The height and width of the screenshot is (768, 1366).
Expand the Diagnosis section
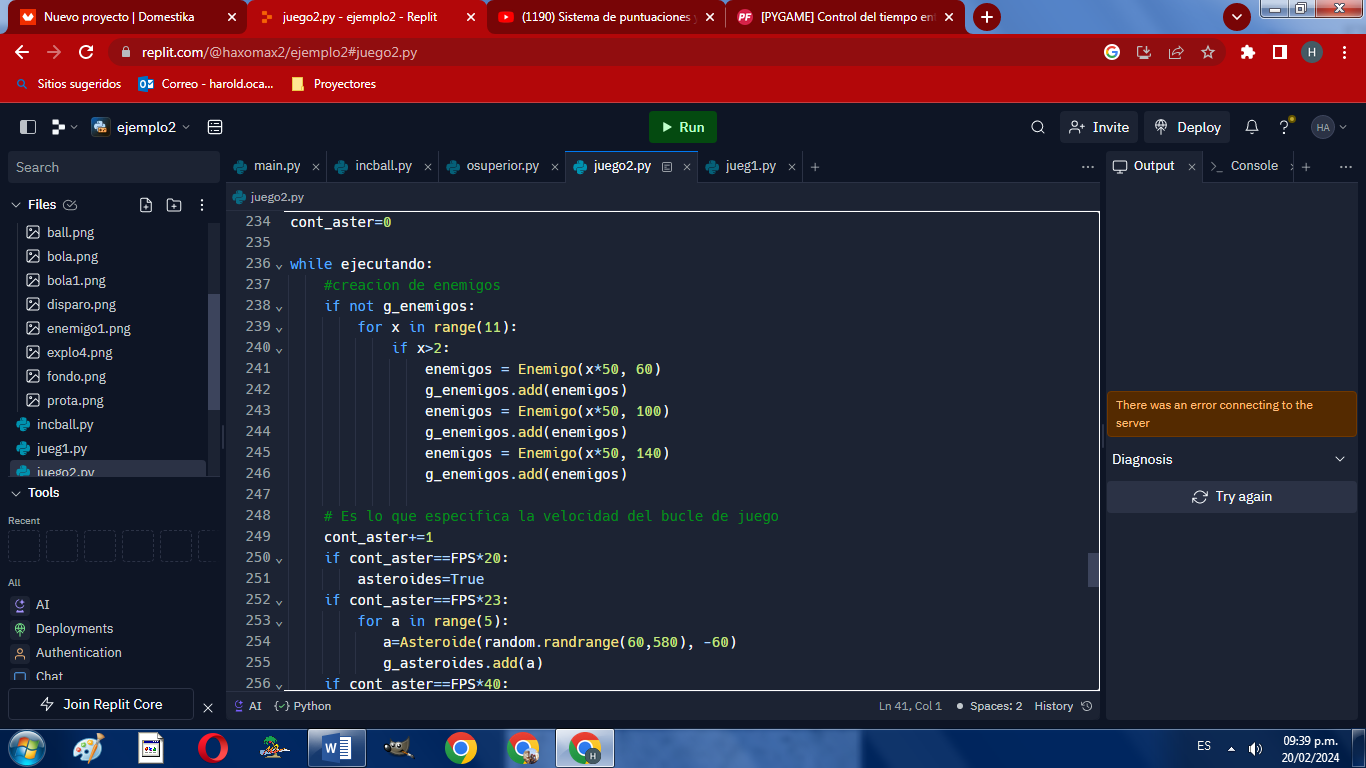[1232, 459]
